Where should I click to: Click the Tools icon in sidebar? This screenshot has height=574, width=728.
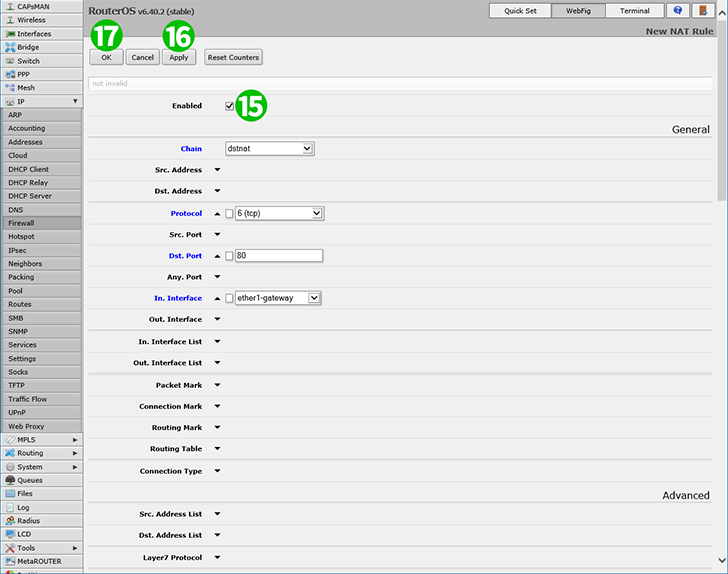click(10, 548)
